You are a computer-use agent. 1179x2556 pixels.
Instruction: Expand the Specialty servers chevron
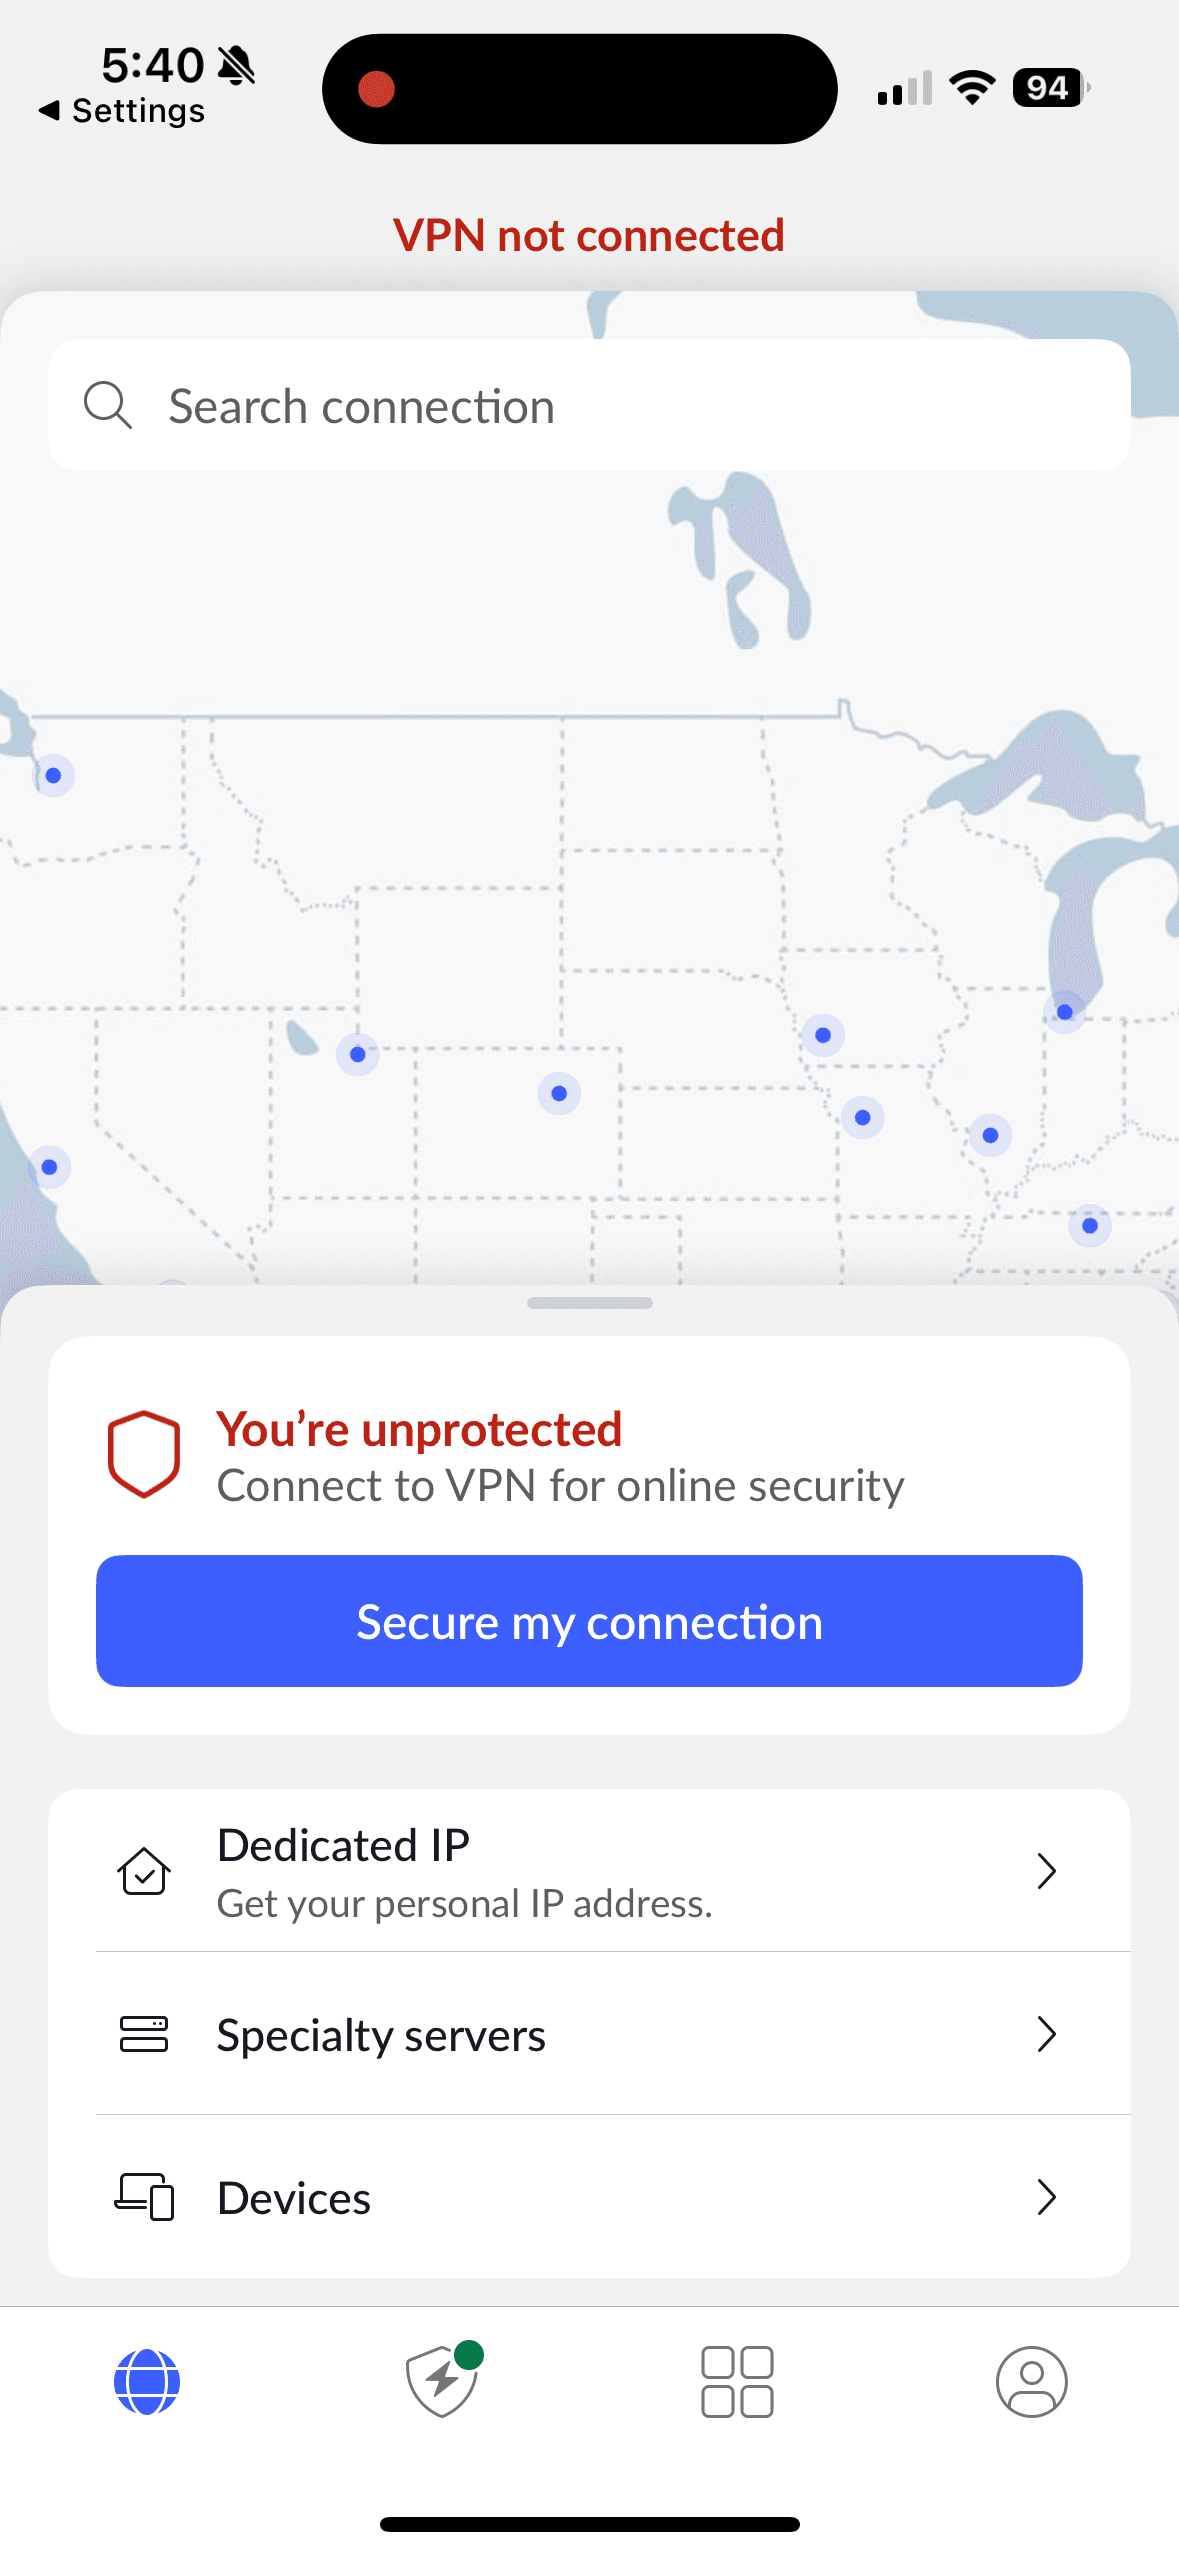click(1046, 2034)
